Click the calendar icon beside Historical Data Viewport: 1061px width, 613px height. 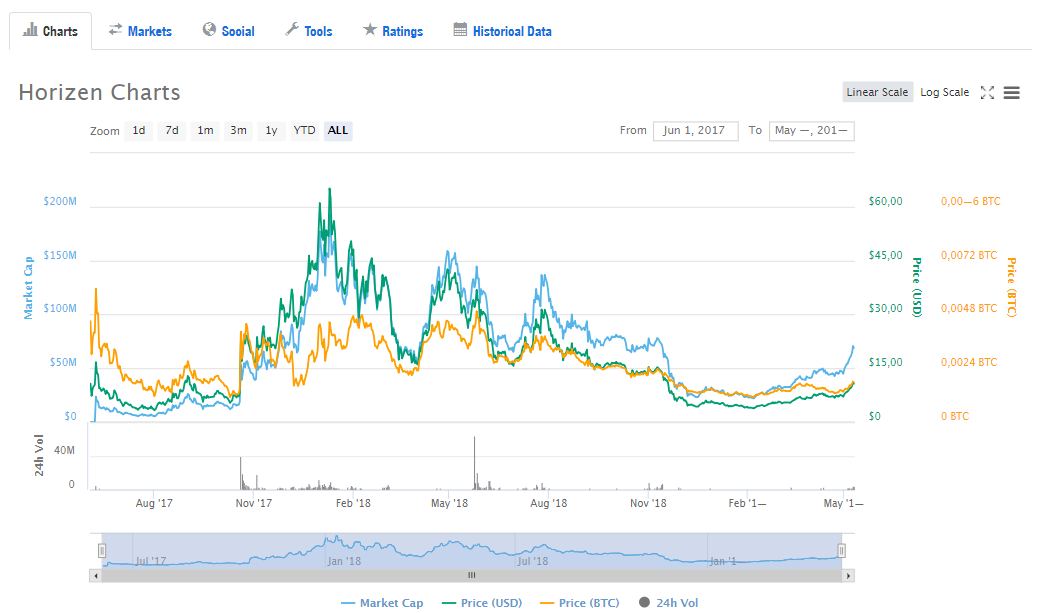coord(460,29)
